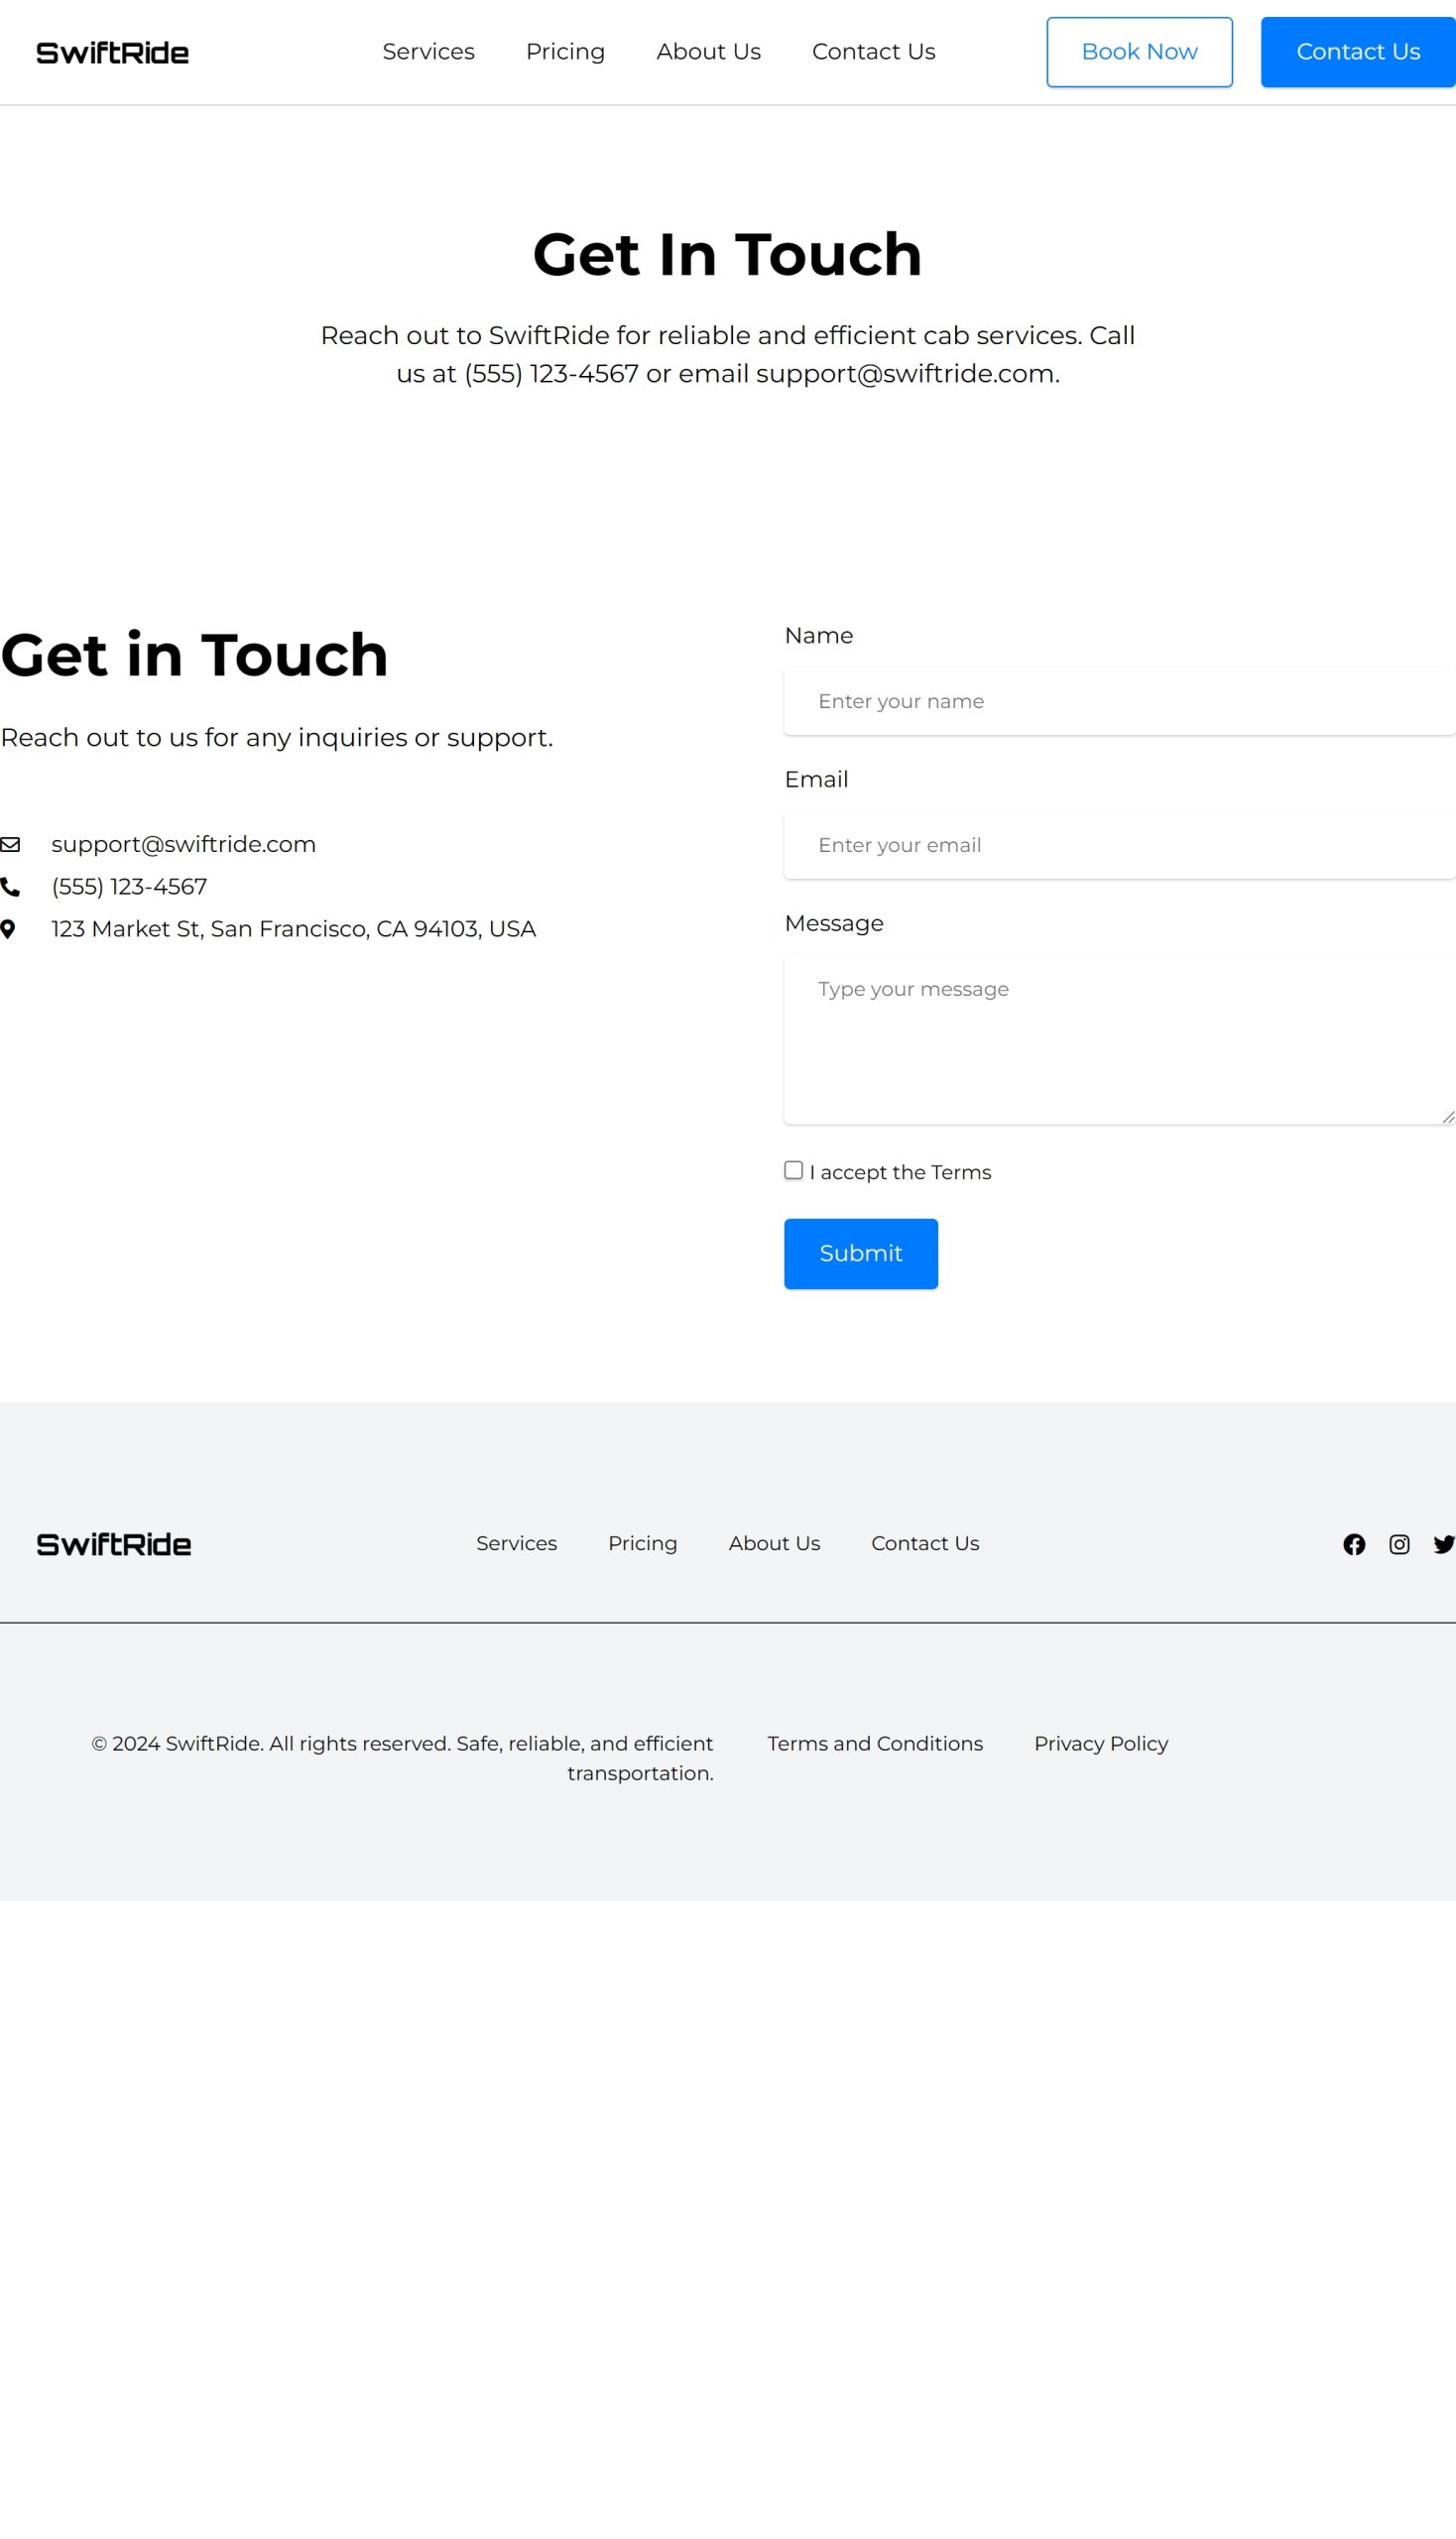Open Pricing link in the footer
The height and width of the screenshot is (2539, 1456).
tap(642, 1543)
